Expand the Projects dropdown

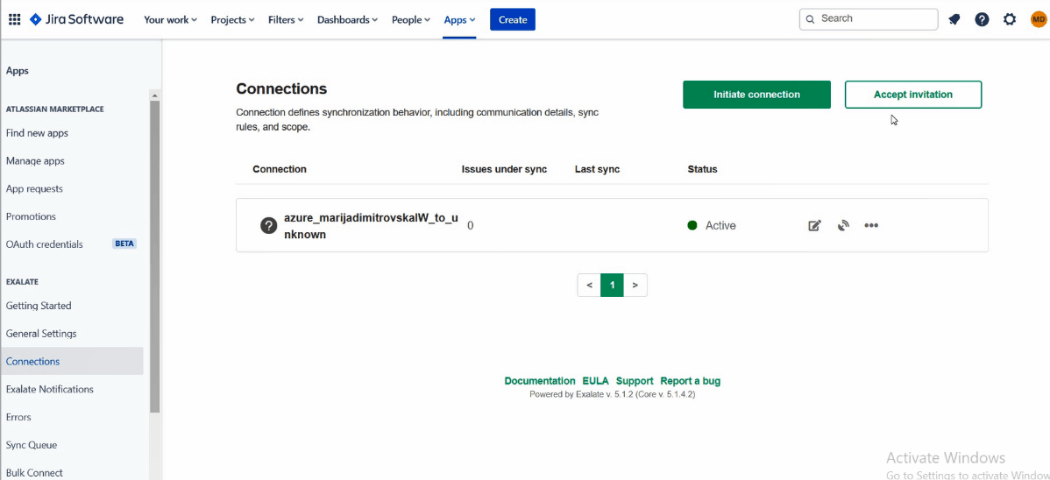[232, 20]
